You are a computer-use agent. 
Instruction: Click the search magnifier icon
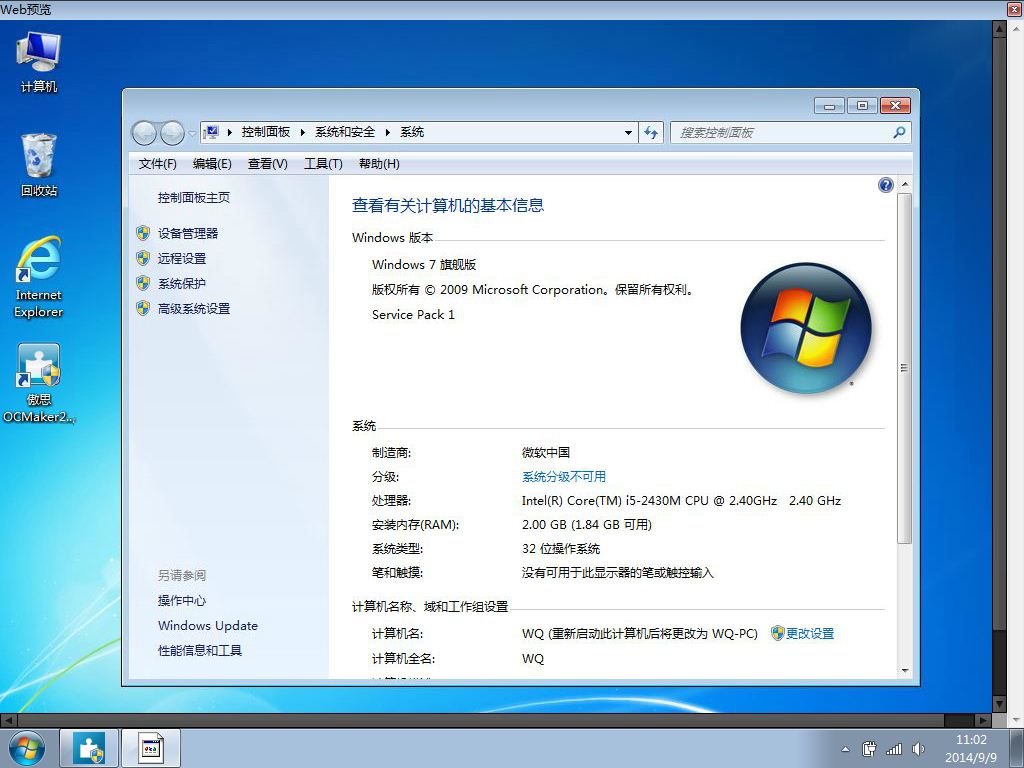point(899,133)
